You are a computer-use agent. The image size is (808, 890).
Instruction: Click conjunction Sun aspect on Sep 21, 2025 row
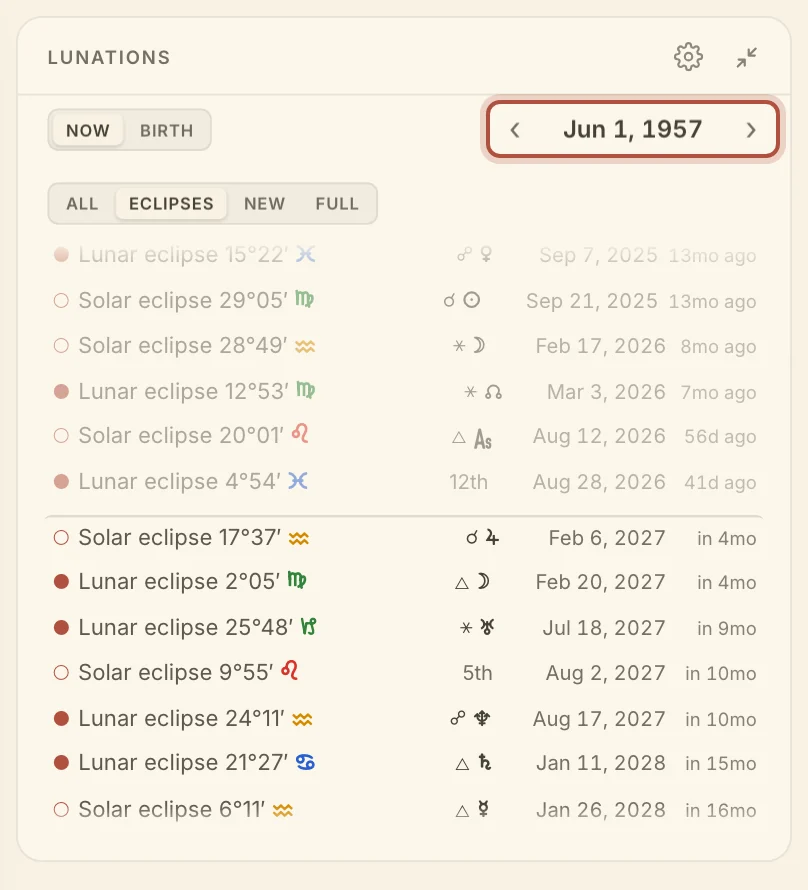(462, 300)
